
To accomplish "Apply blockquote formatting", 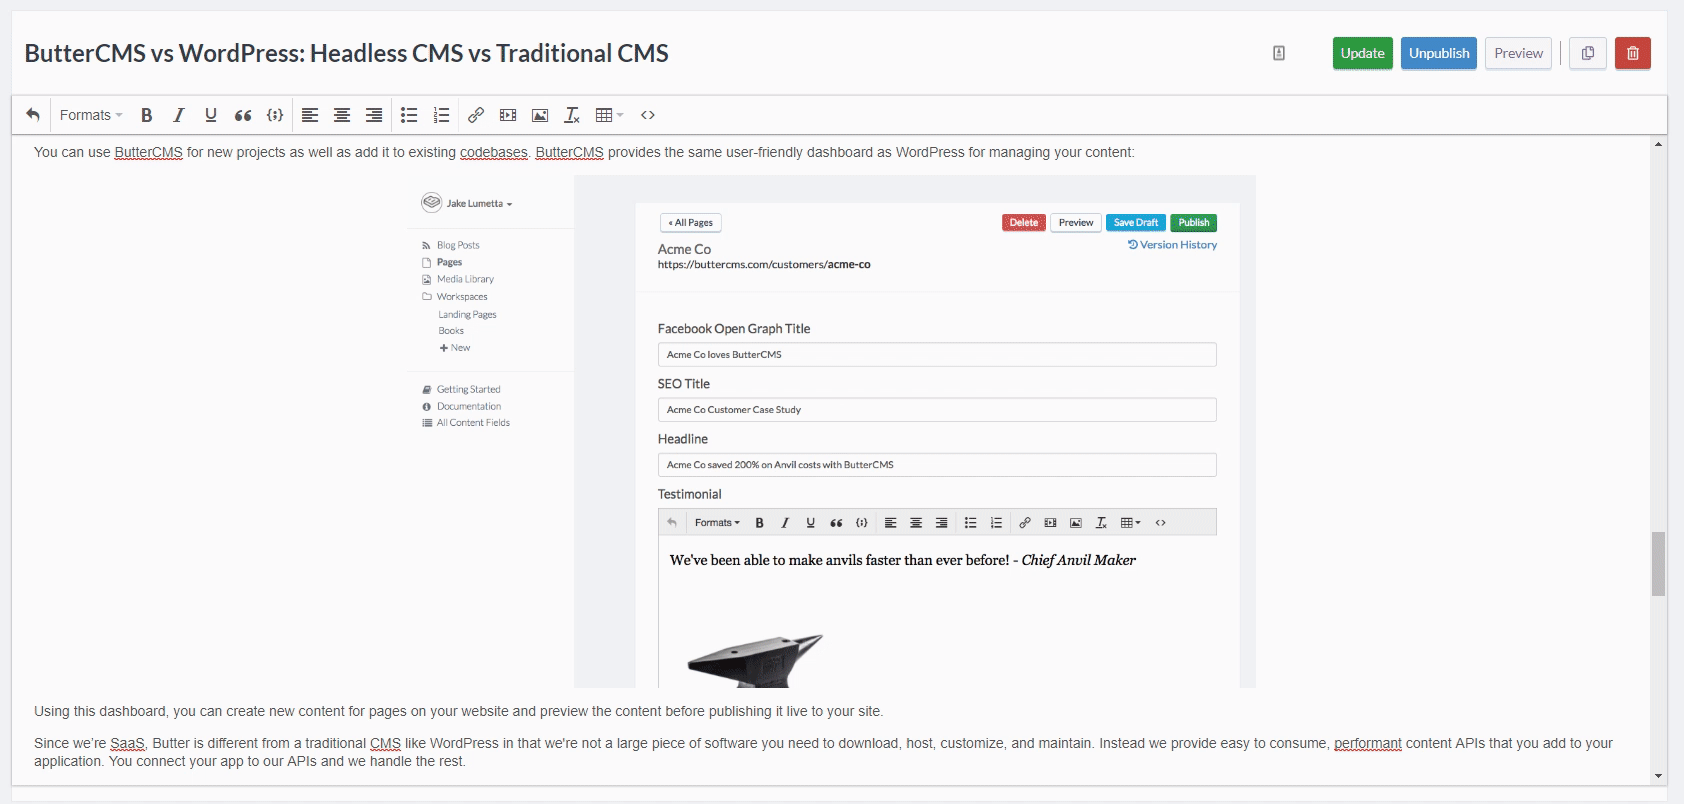I will click(243, 115).
